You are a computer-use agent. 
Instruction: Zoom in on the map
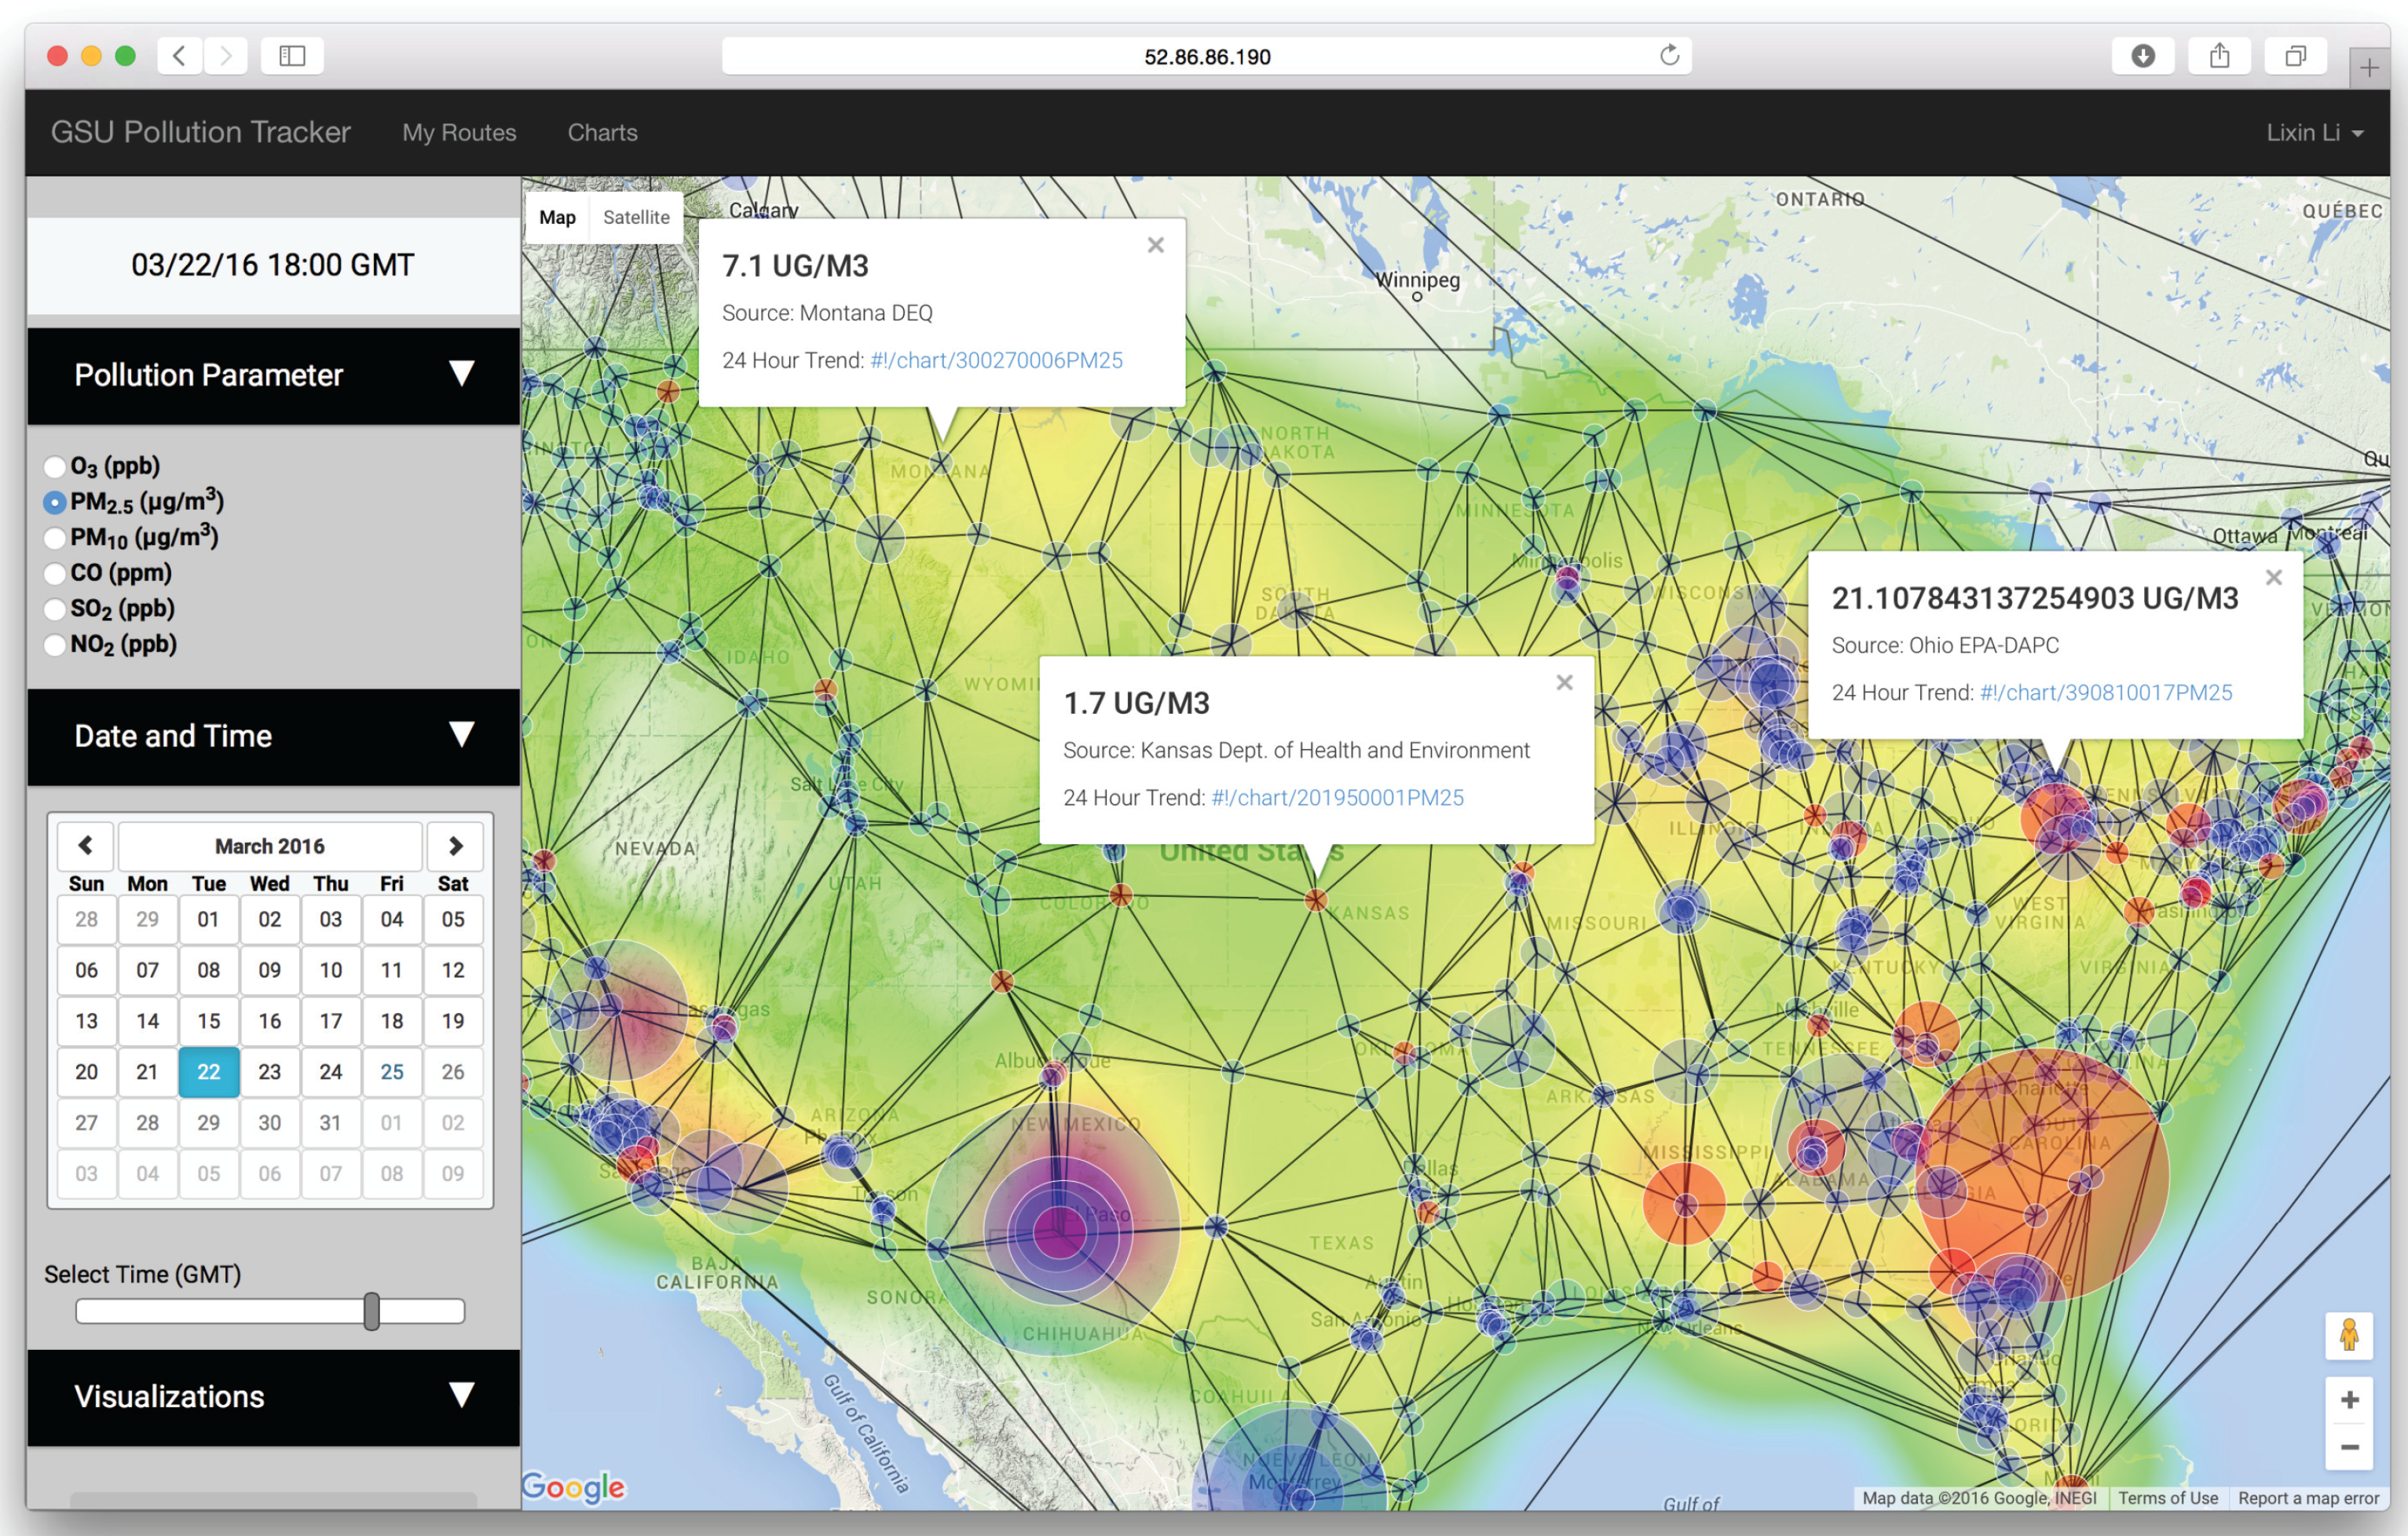2349,1400
